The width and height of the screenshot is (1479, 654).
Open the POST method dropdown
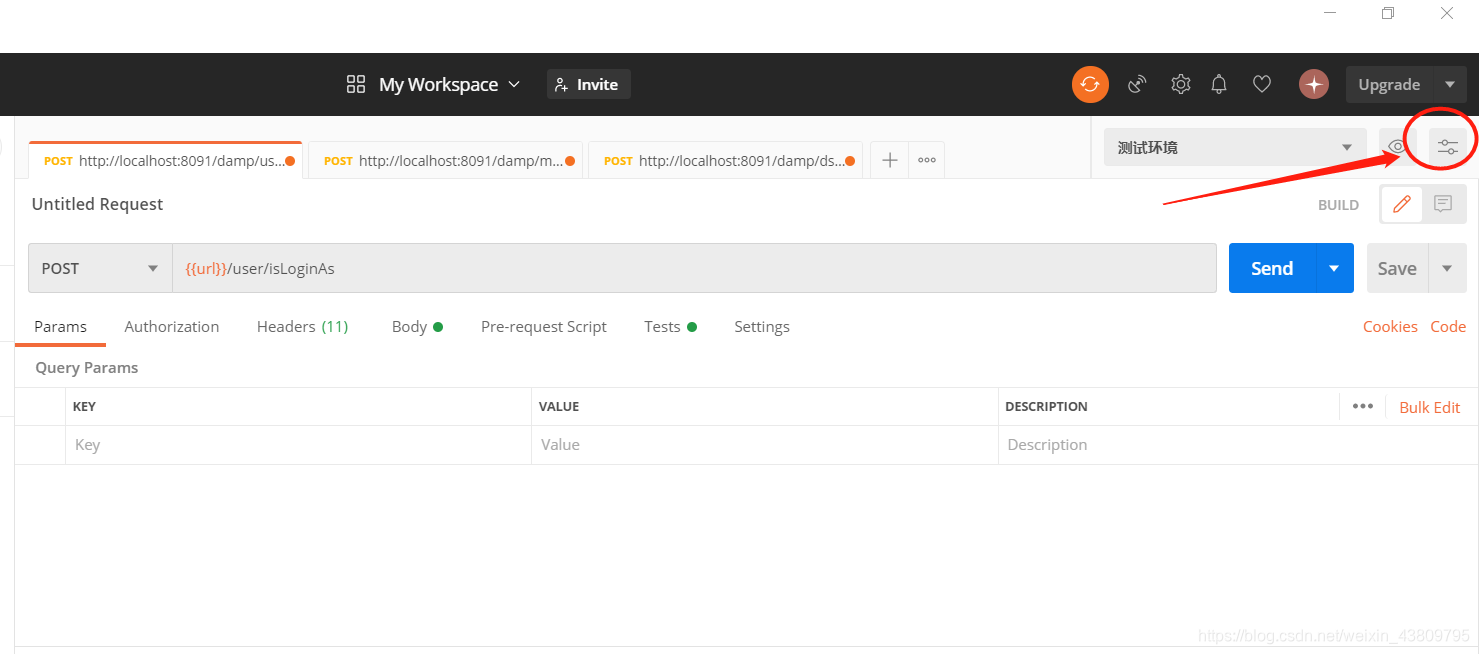click(100, 268)
